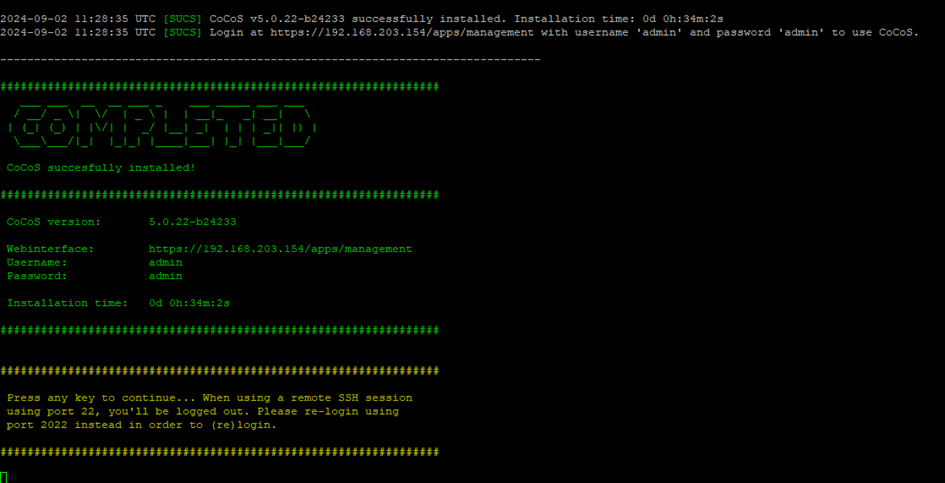Screen dimensions: 945x483
Task: Select the 'CoCoS succesfully installed!' message
Action: pyautogui.click(x=101, y=168)
